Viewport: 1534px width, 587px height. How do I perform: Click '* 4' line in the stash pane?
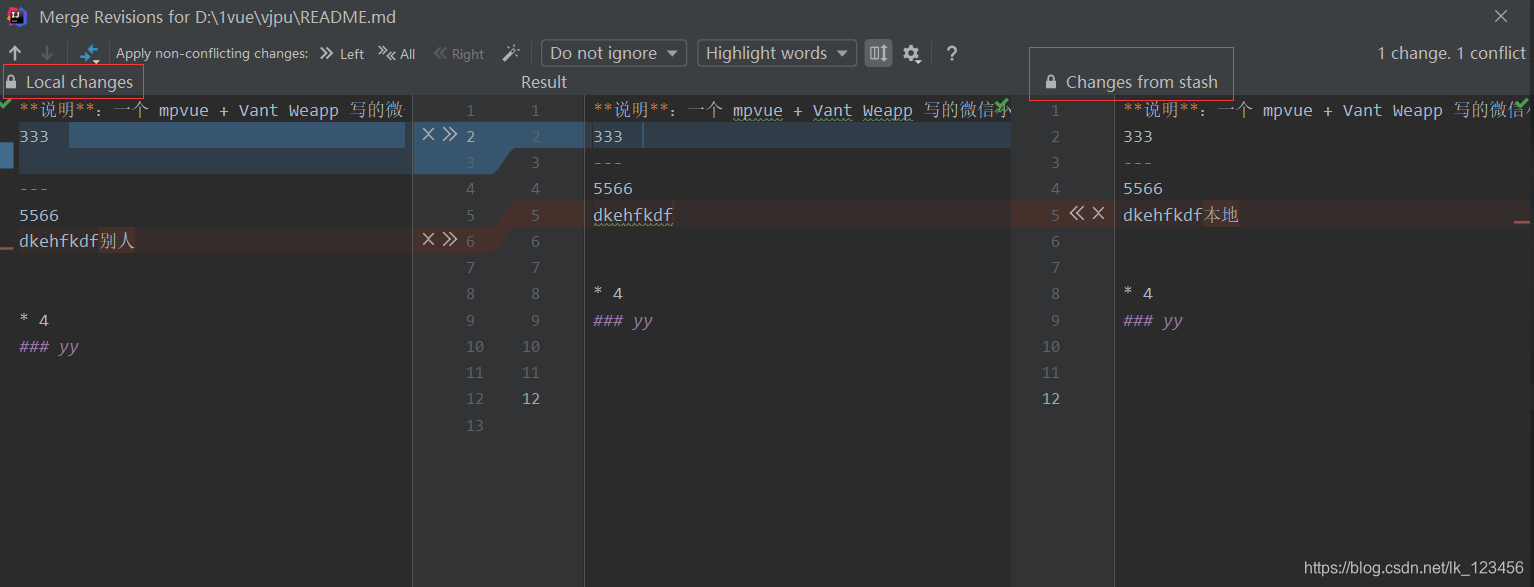1138,294
